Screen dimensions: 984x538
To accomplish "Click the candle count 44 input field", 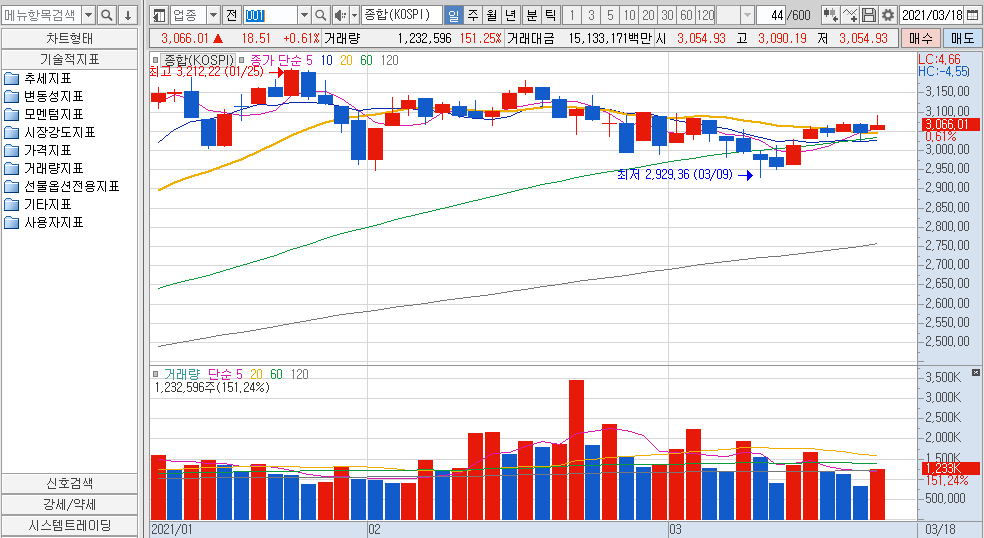I will 771,15.
